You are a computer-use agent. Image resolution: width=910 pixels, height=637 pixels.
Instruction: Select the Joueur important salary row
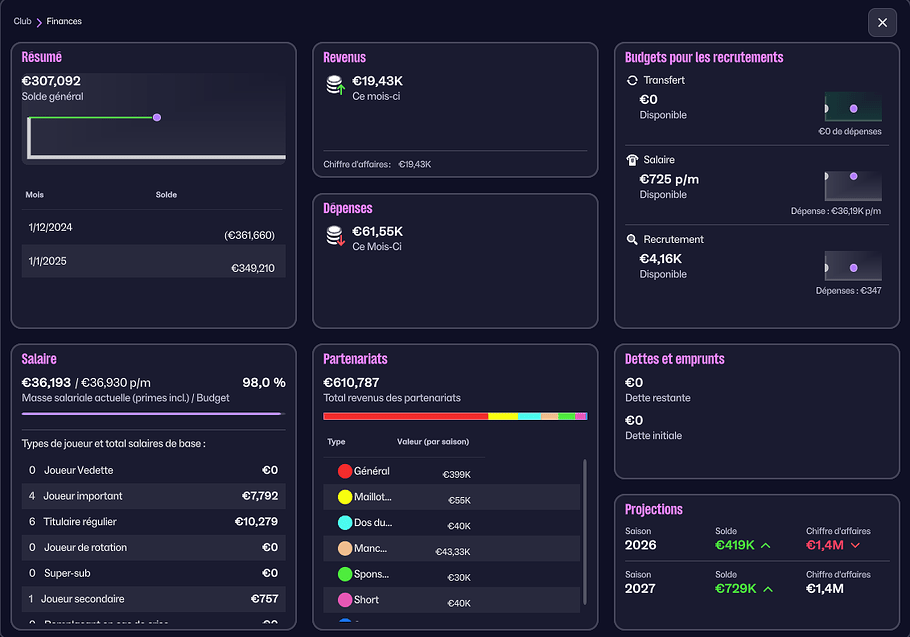(153, 496)
